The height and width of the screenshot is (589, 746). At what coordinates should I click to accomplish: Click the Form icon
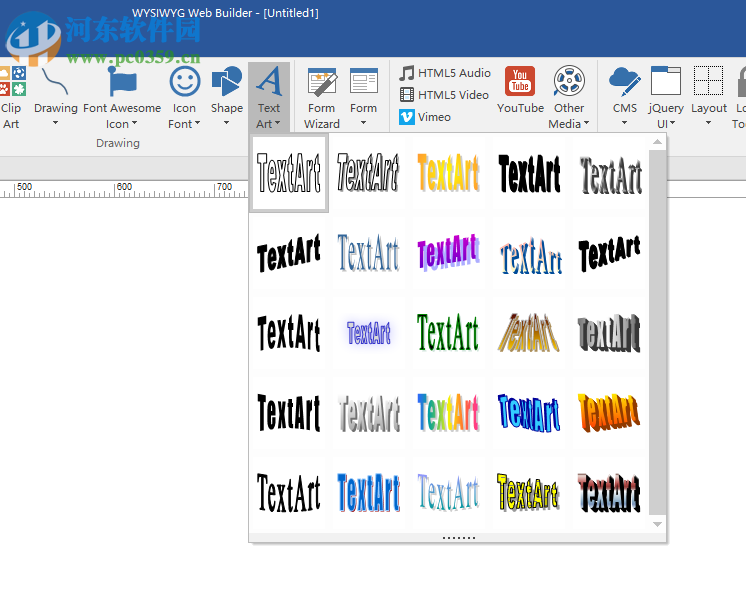tap(363, 81)
